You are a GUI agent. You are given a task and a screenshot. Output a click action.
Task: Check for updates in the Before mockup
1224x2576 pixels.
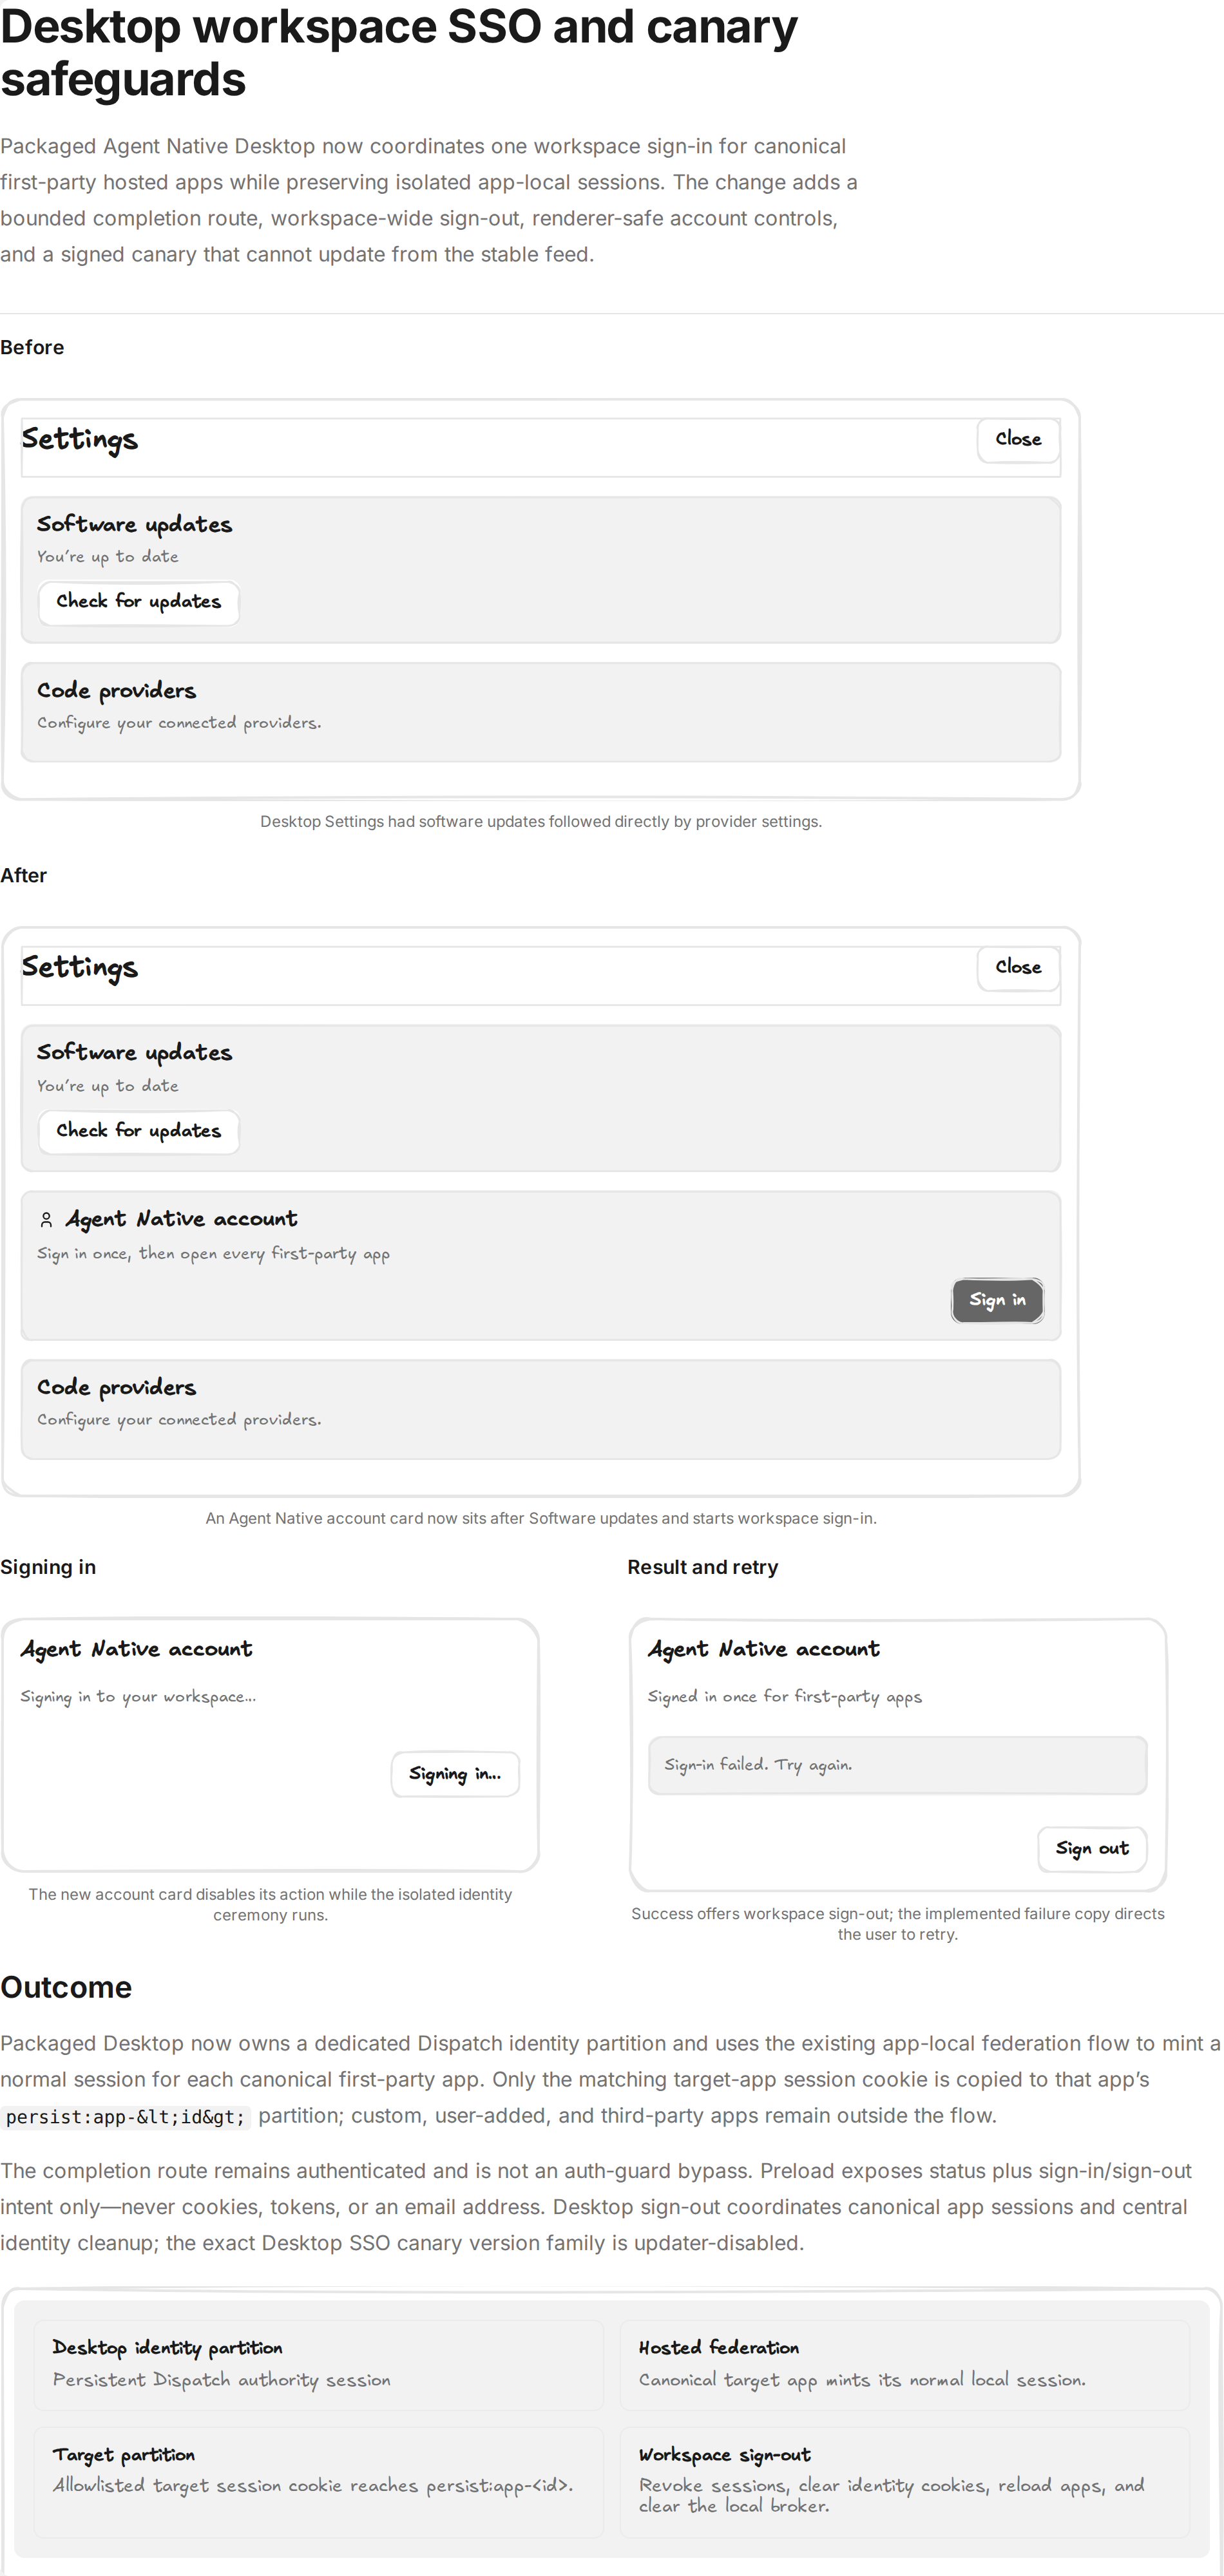pyautogui.click(x=139, y=602)
